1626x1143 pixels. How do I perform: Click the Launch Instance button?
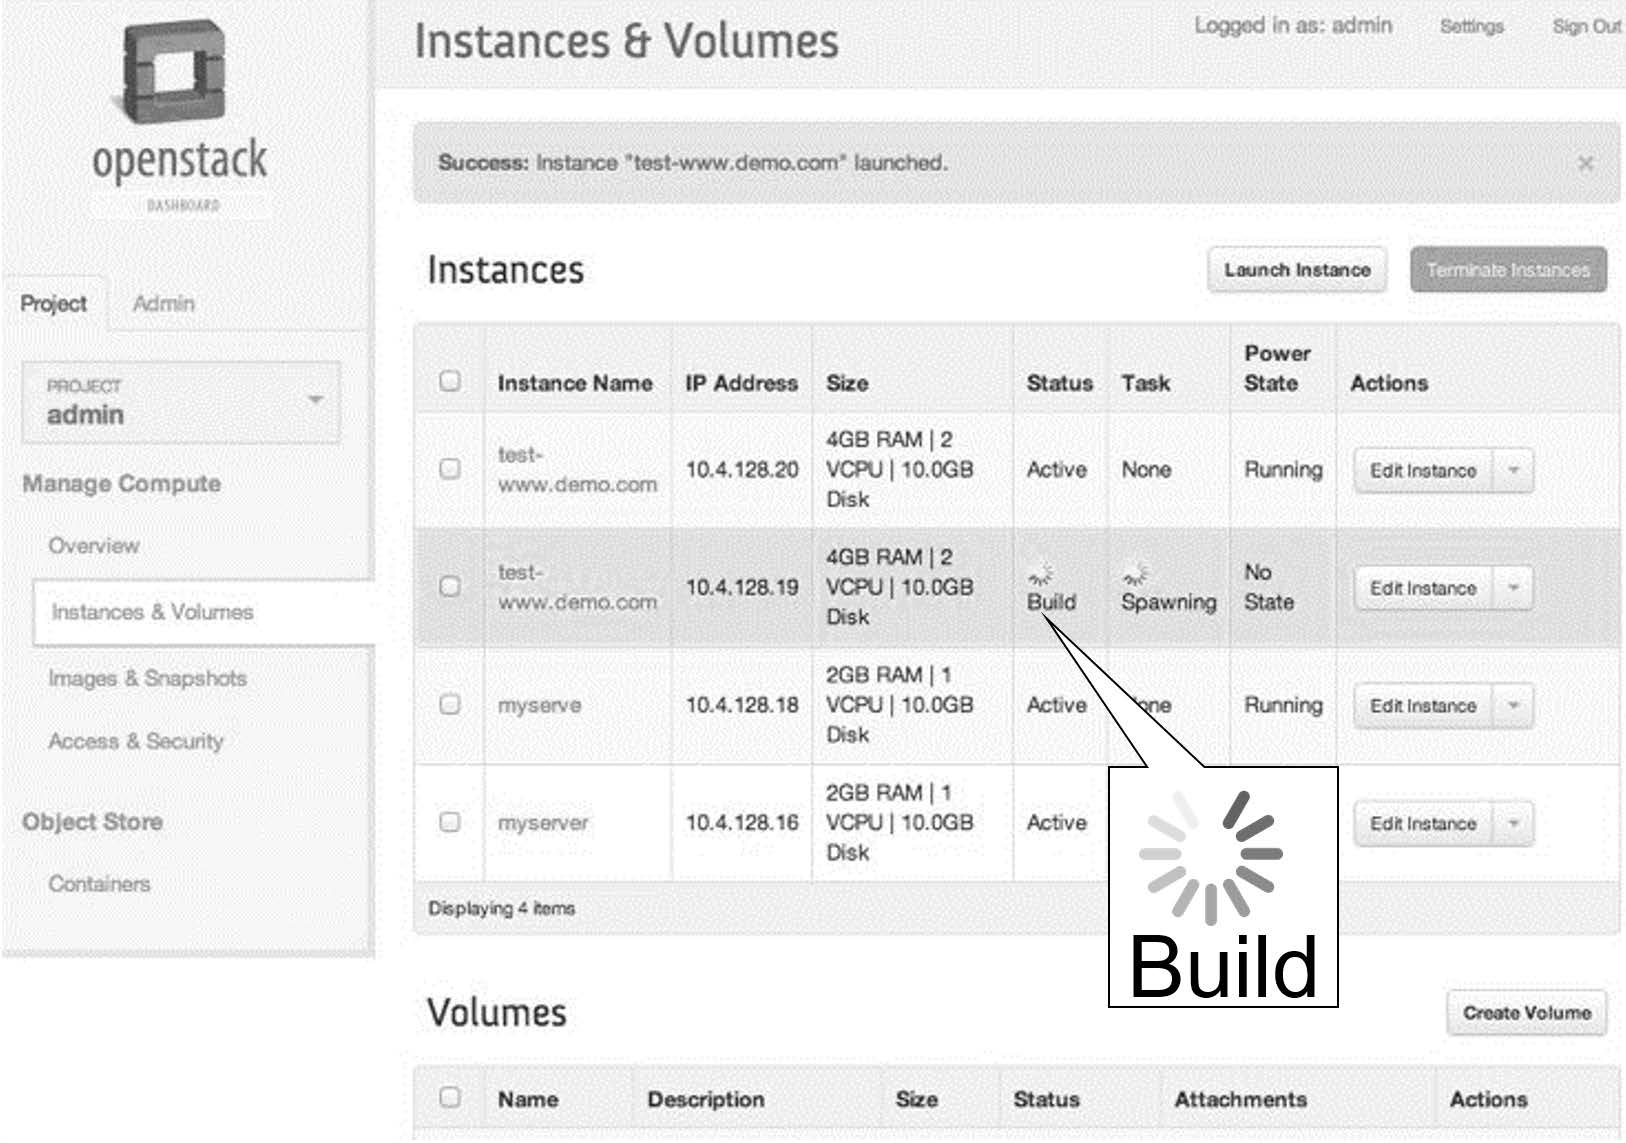pos(1296,270)
